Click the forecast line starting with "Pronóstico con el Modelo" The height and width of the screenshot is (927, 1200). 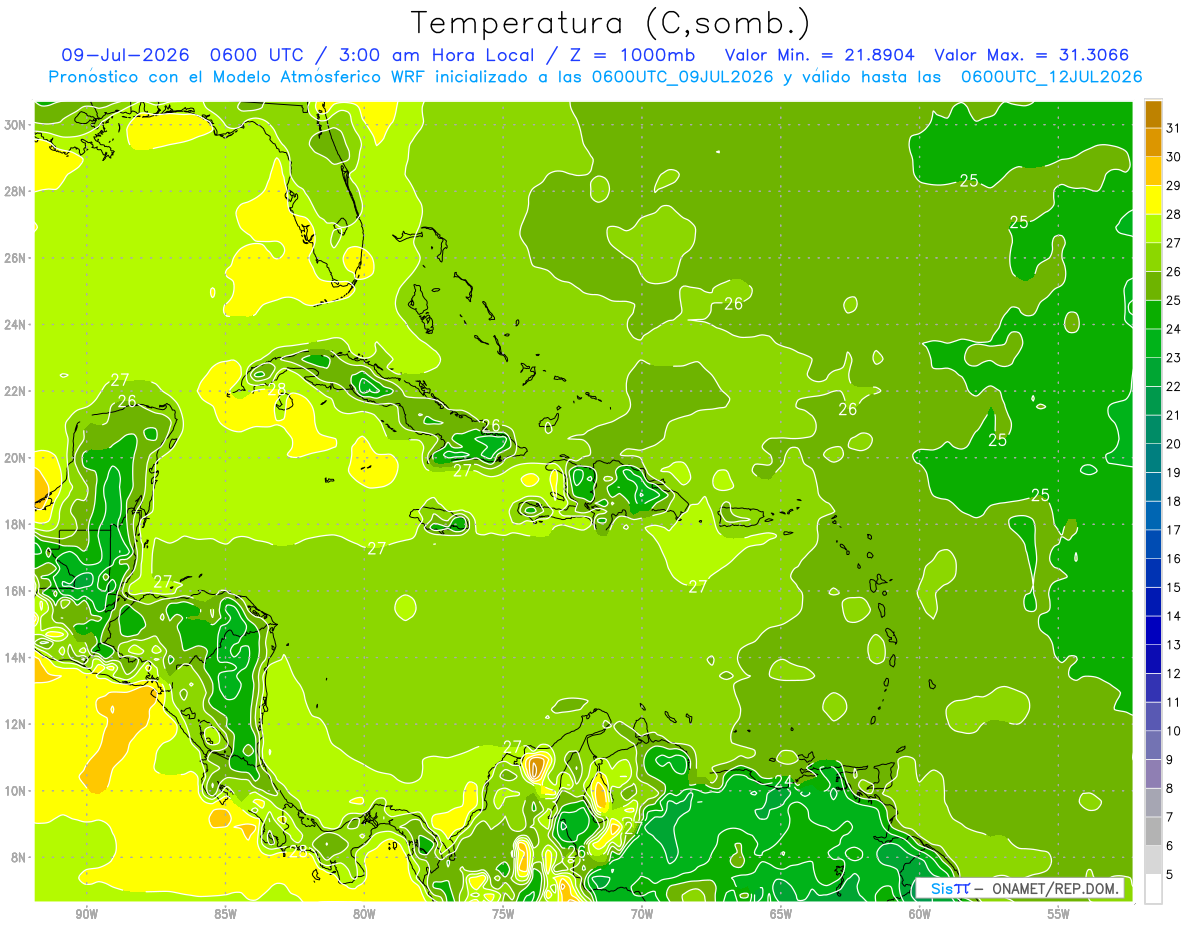(595, 77)
